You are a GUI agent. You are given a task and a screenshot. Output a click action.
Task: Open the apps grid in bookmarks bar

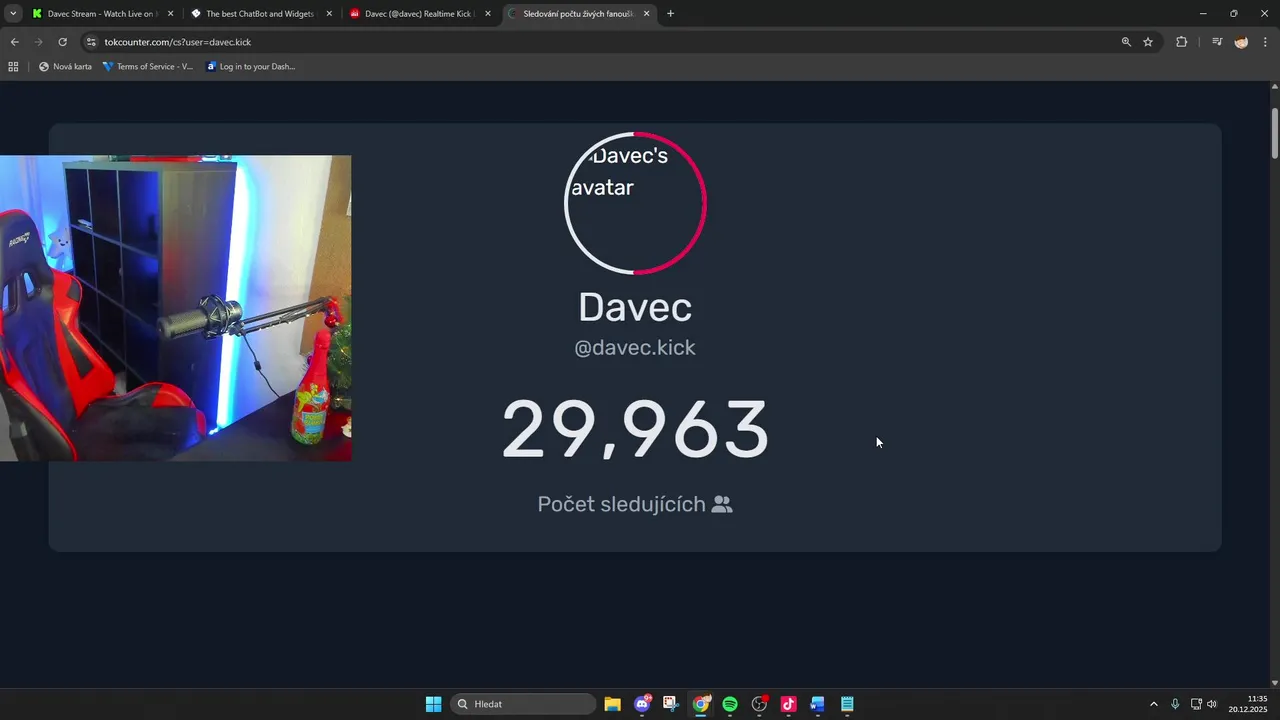point(13,67)
